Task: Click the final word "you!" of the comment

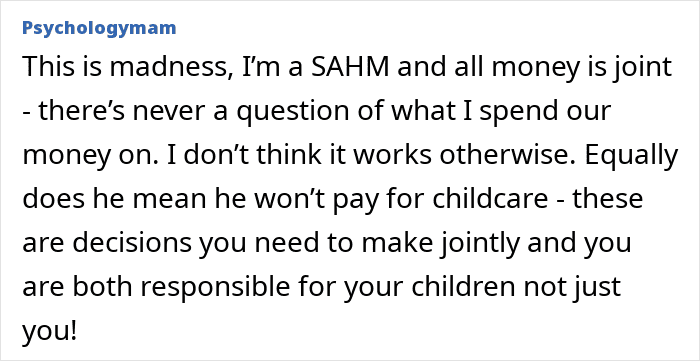Action: coord(50,331)
